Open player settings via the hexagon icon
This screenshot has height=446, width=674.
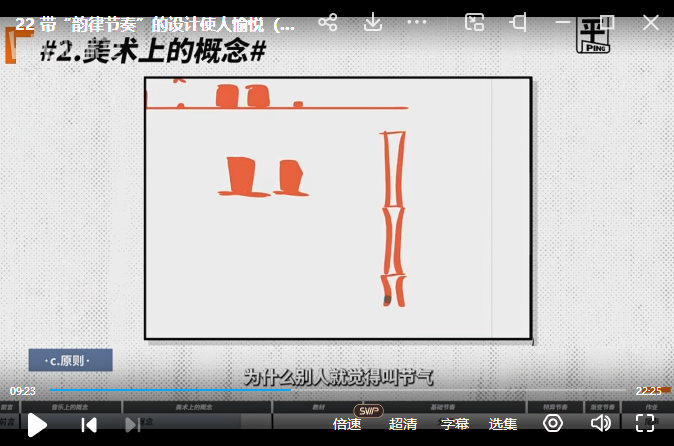[x=553, y=423]
